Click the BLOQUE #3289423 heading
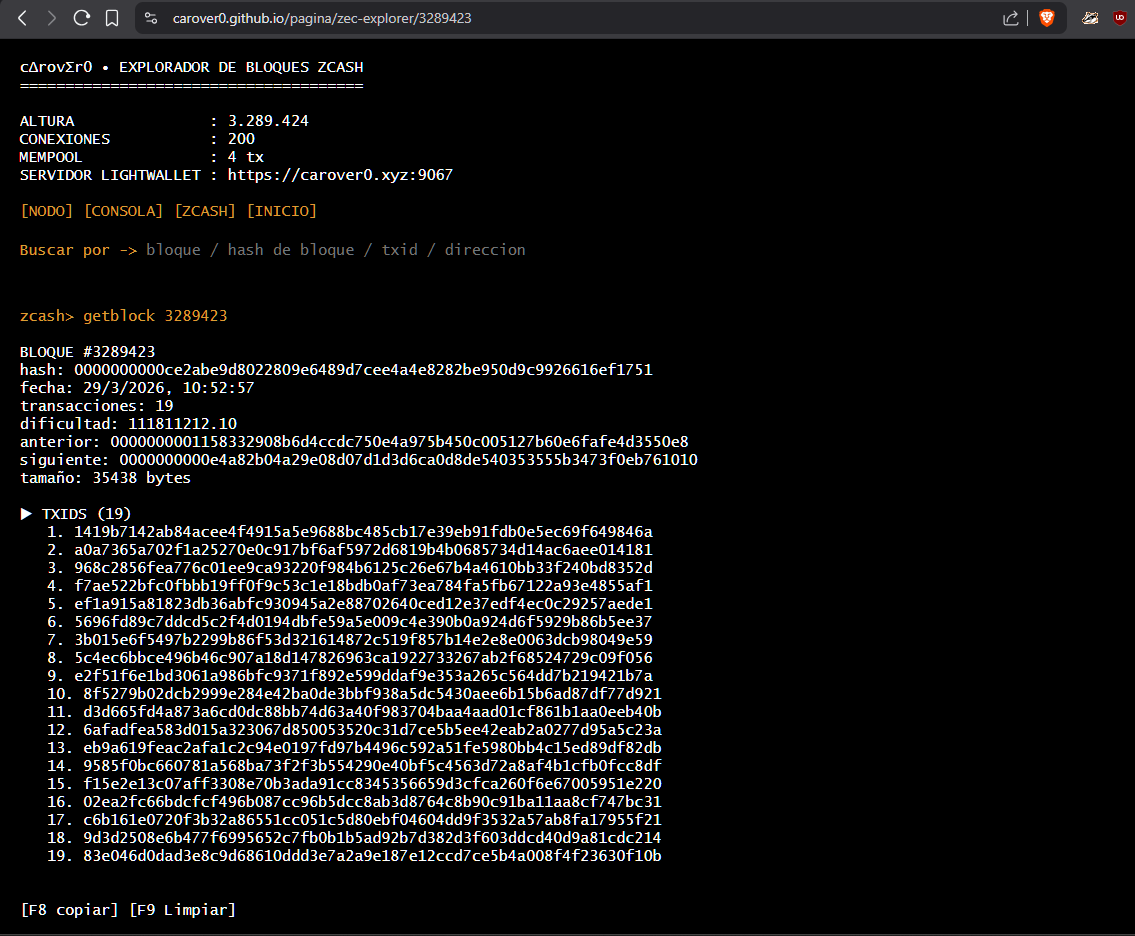1135x936 pixels. pos(88,352)
